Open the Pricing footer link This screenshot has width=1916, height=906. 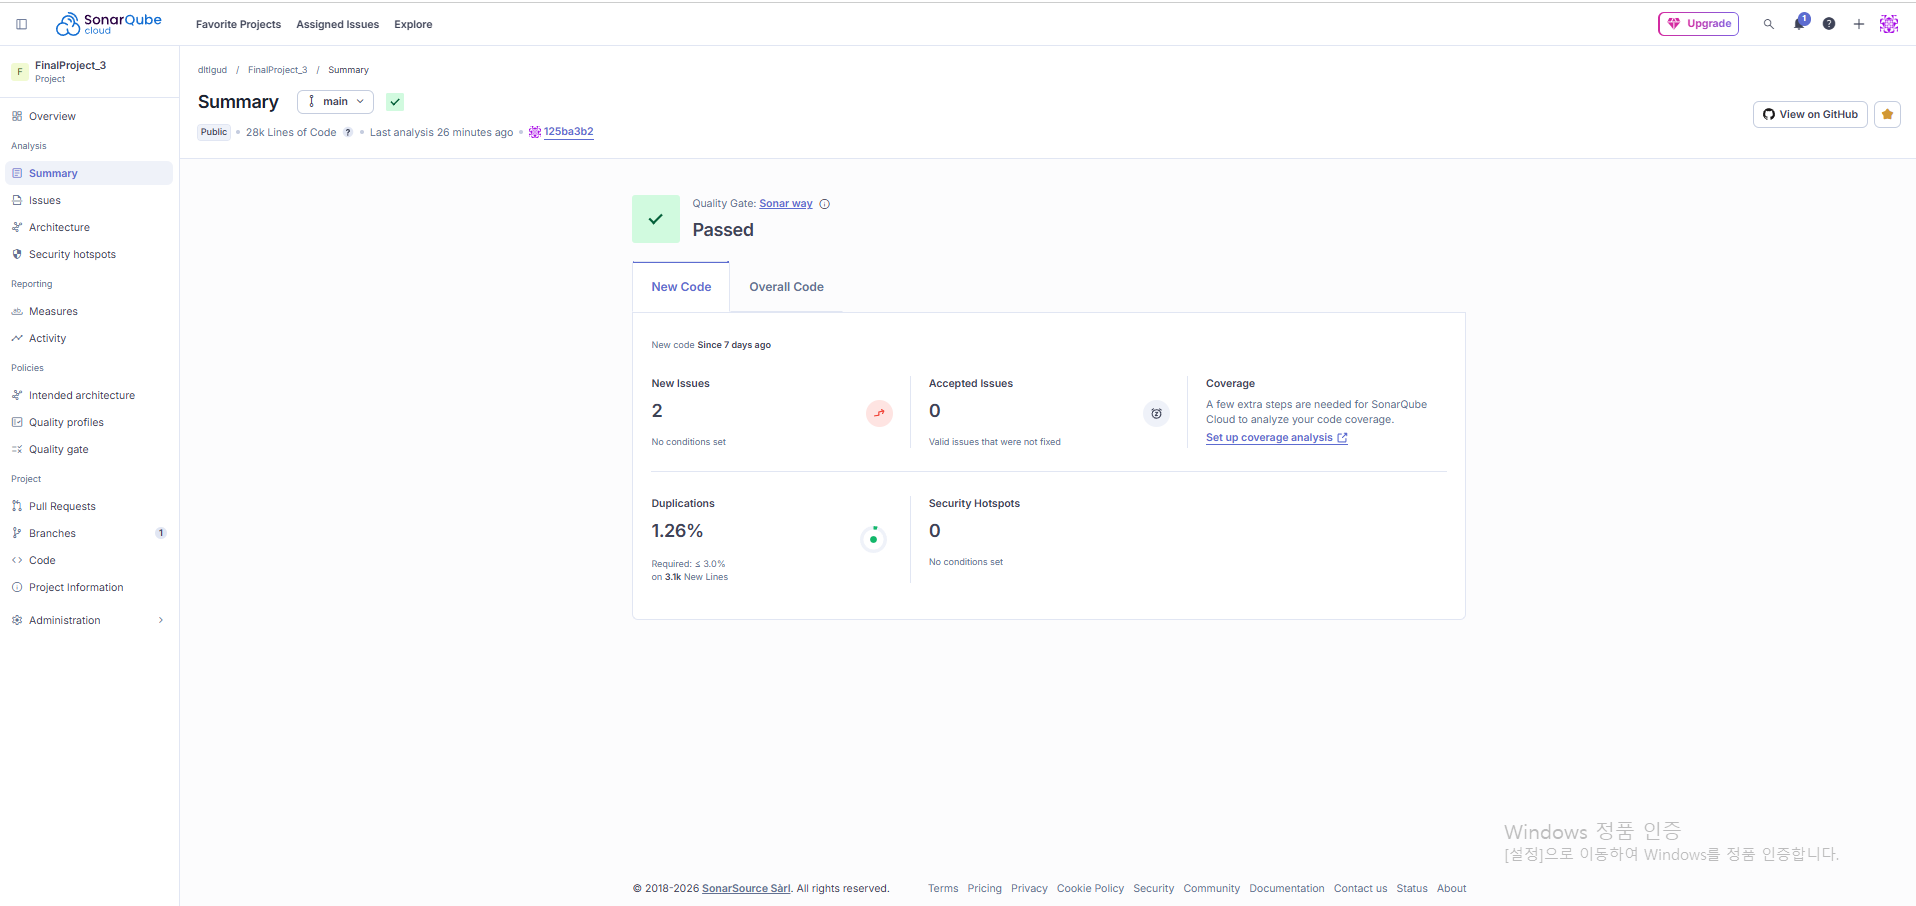tap(985, 889)
